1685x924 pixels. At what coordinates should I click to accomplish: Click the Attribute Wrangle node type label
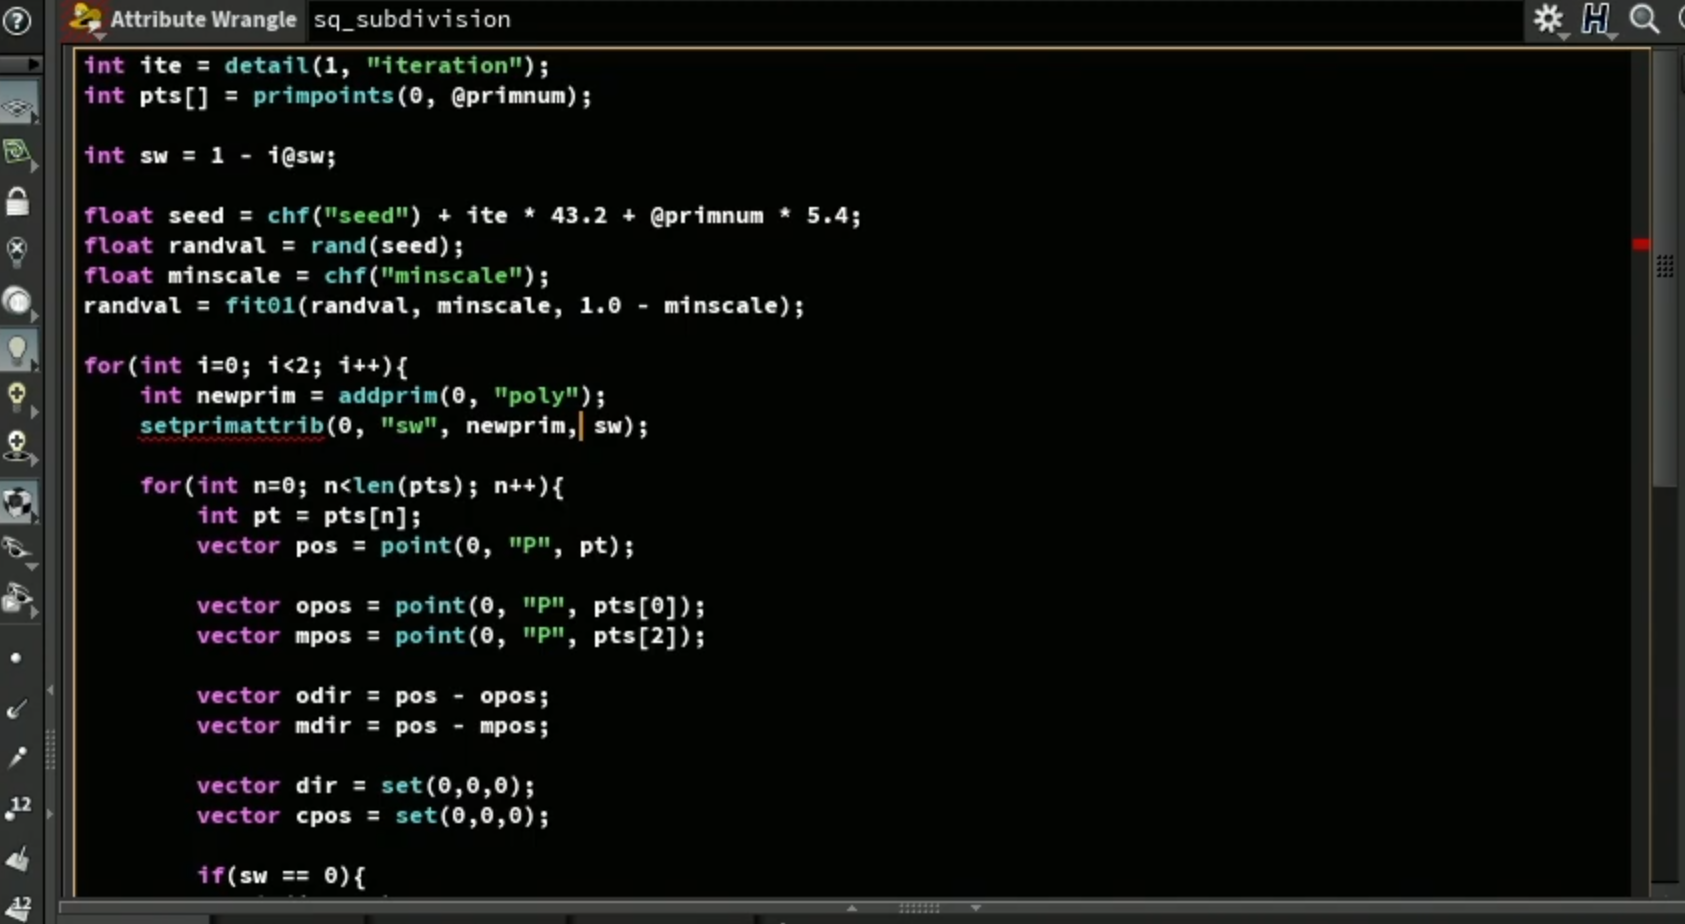pyautogui.click(x=203, y=19)
